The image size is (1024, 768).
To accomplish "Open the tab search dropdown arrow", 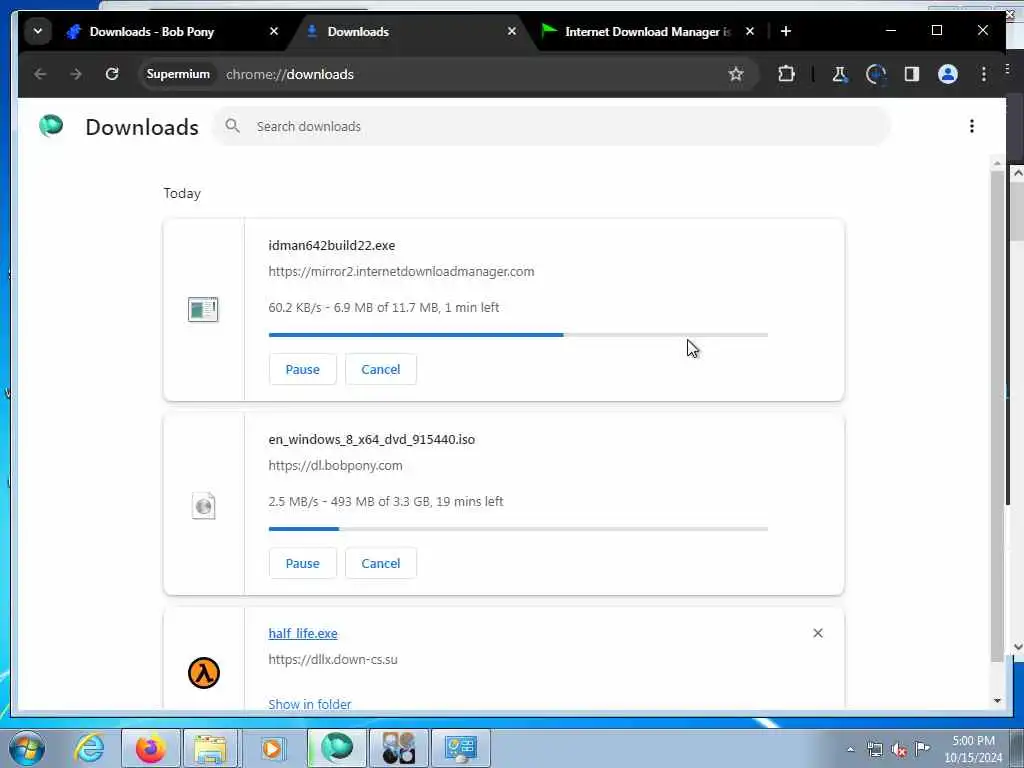I will [38, 31].
